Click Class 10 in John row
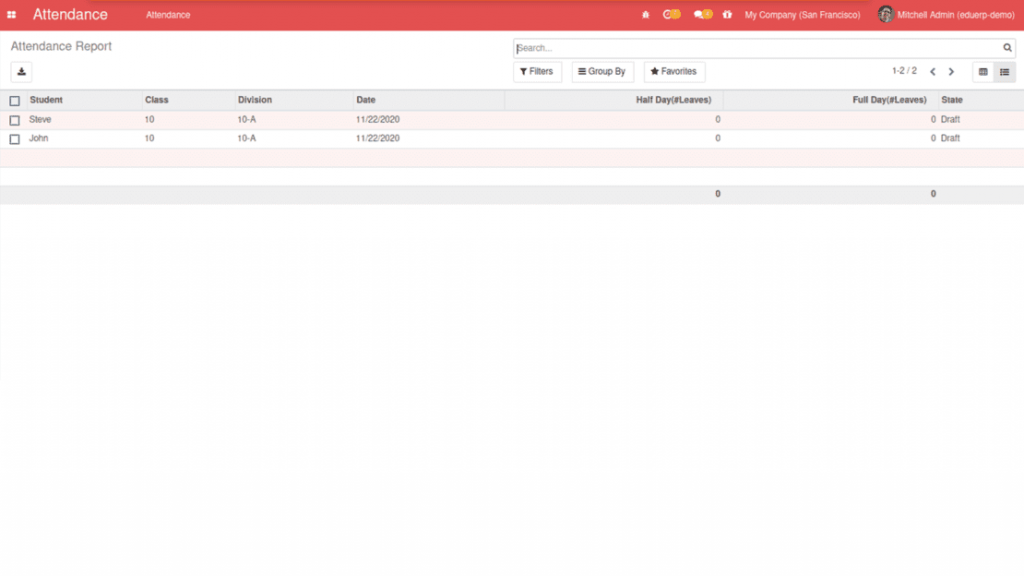The width and height of the screenshot is (1024, 576). [150, 138]
